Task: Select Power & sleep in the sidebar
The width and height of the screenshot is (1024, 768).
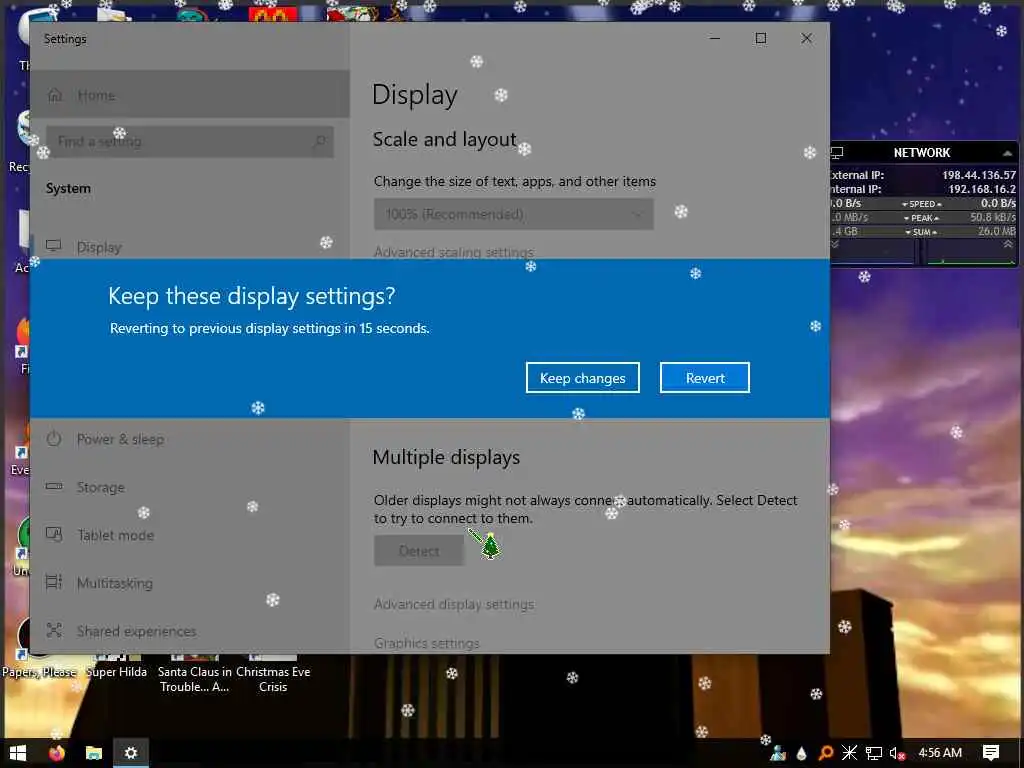Action: click(189, 440)
